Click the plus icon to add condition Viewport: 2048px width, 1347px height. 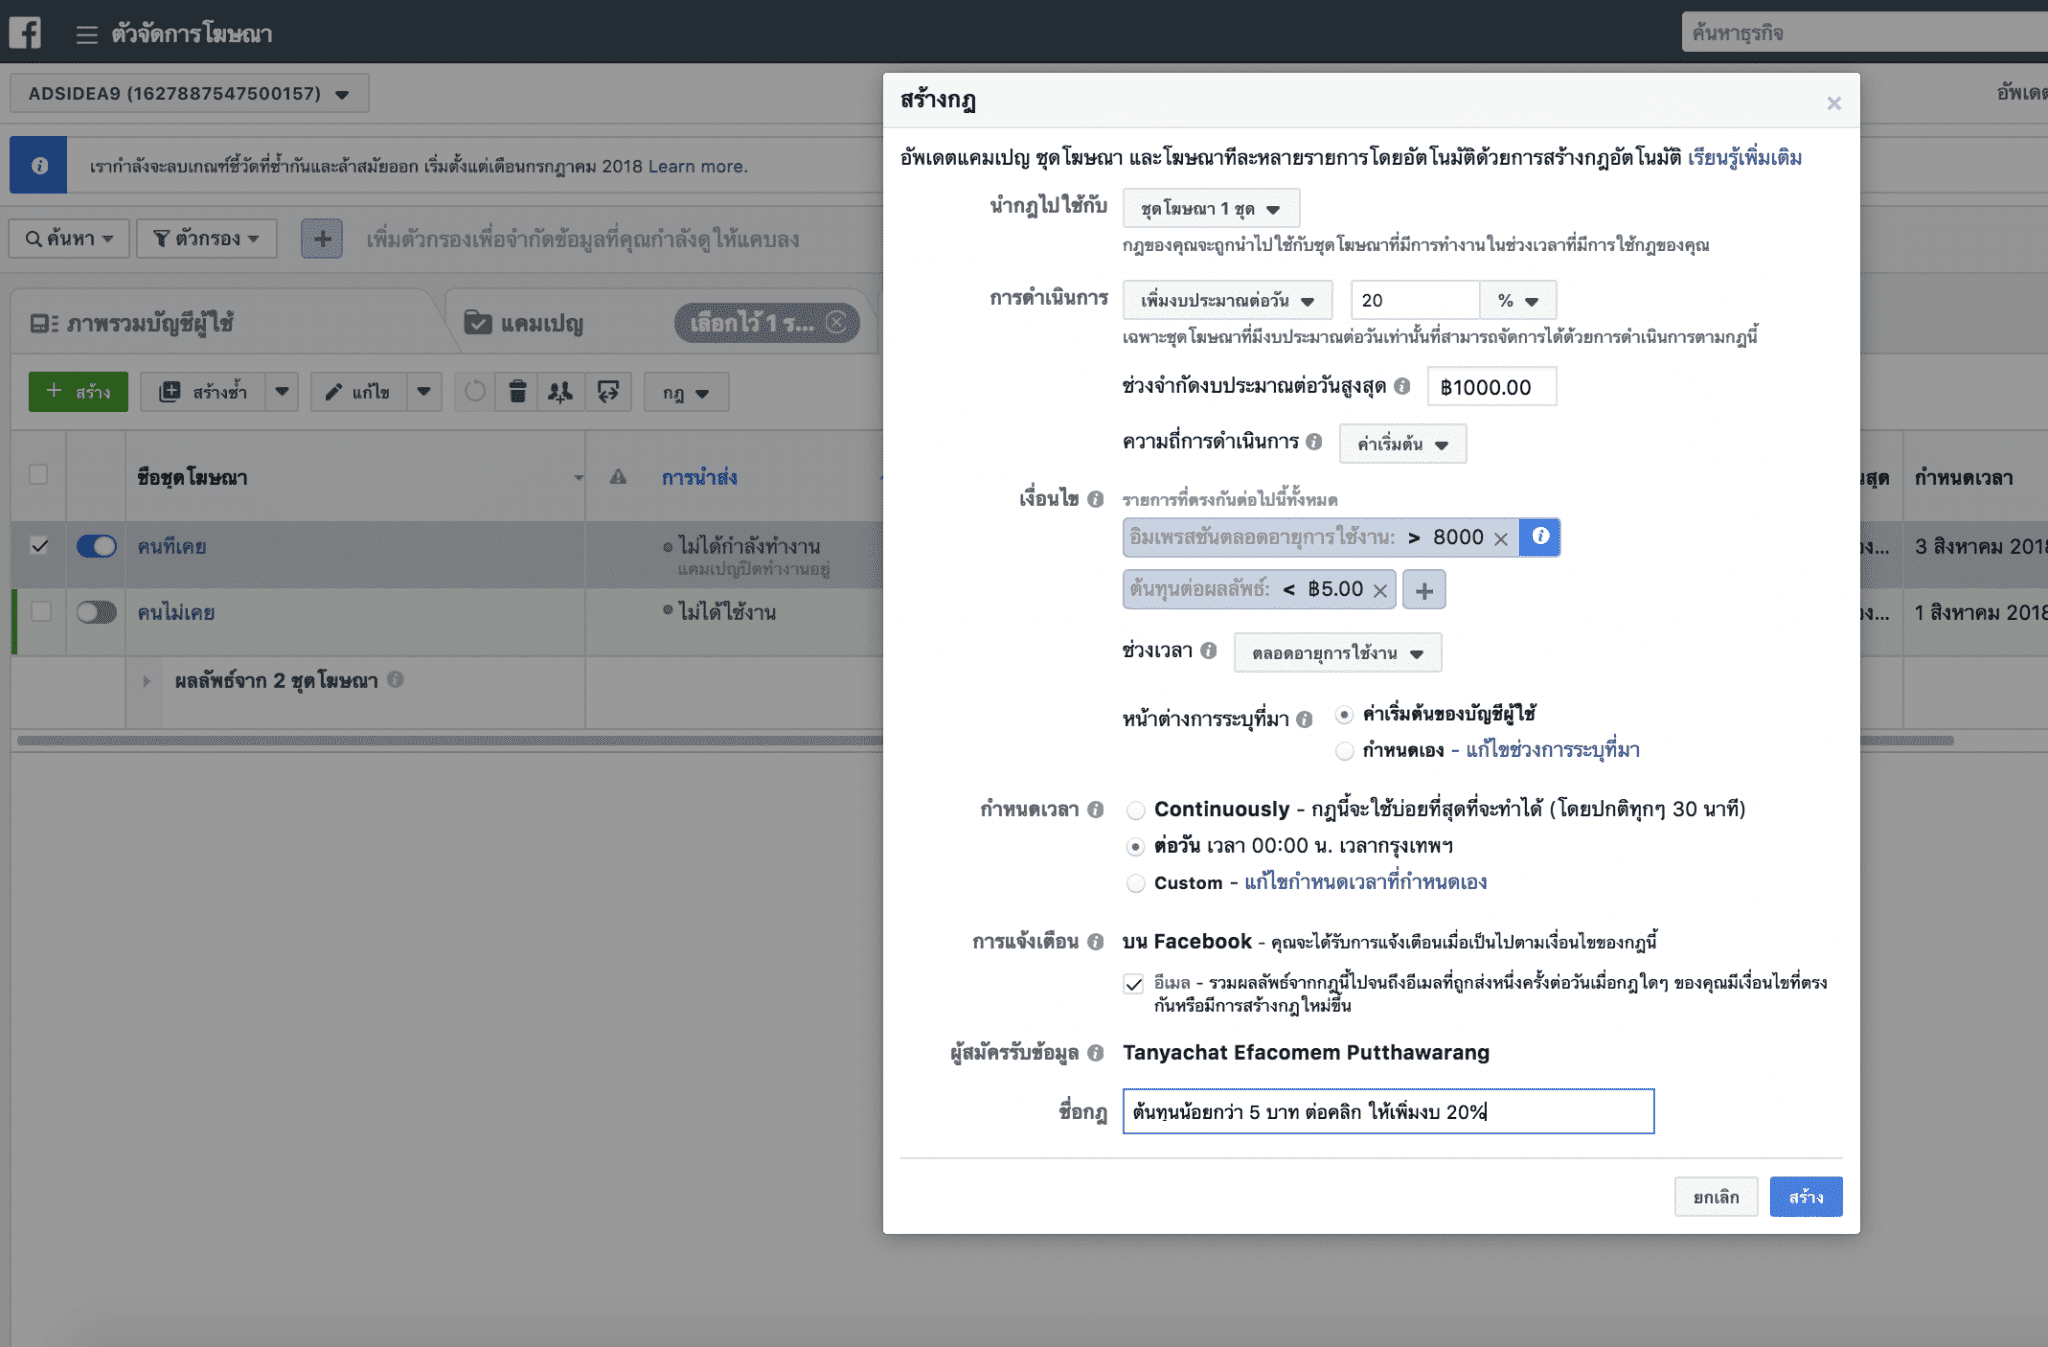coord(1424,591)
